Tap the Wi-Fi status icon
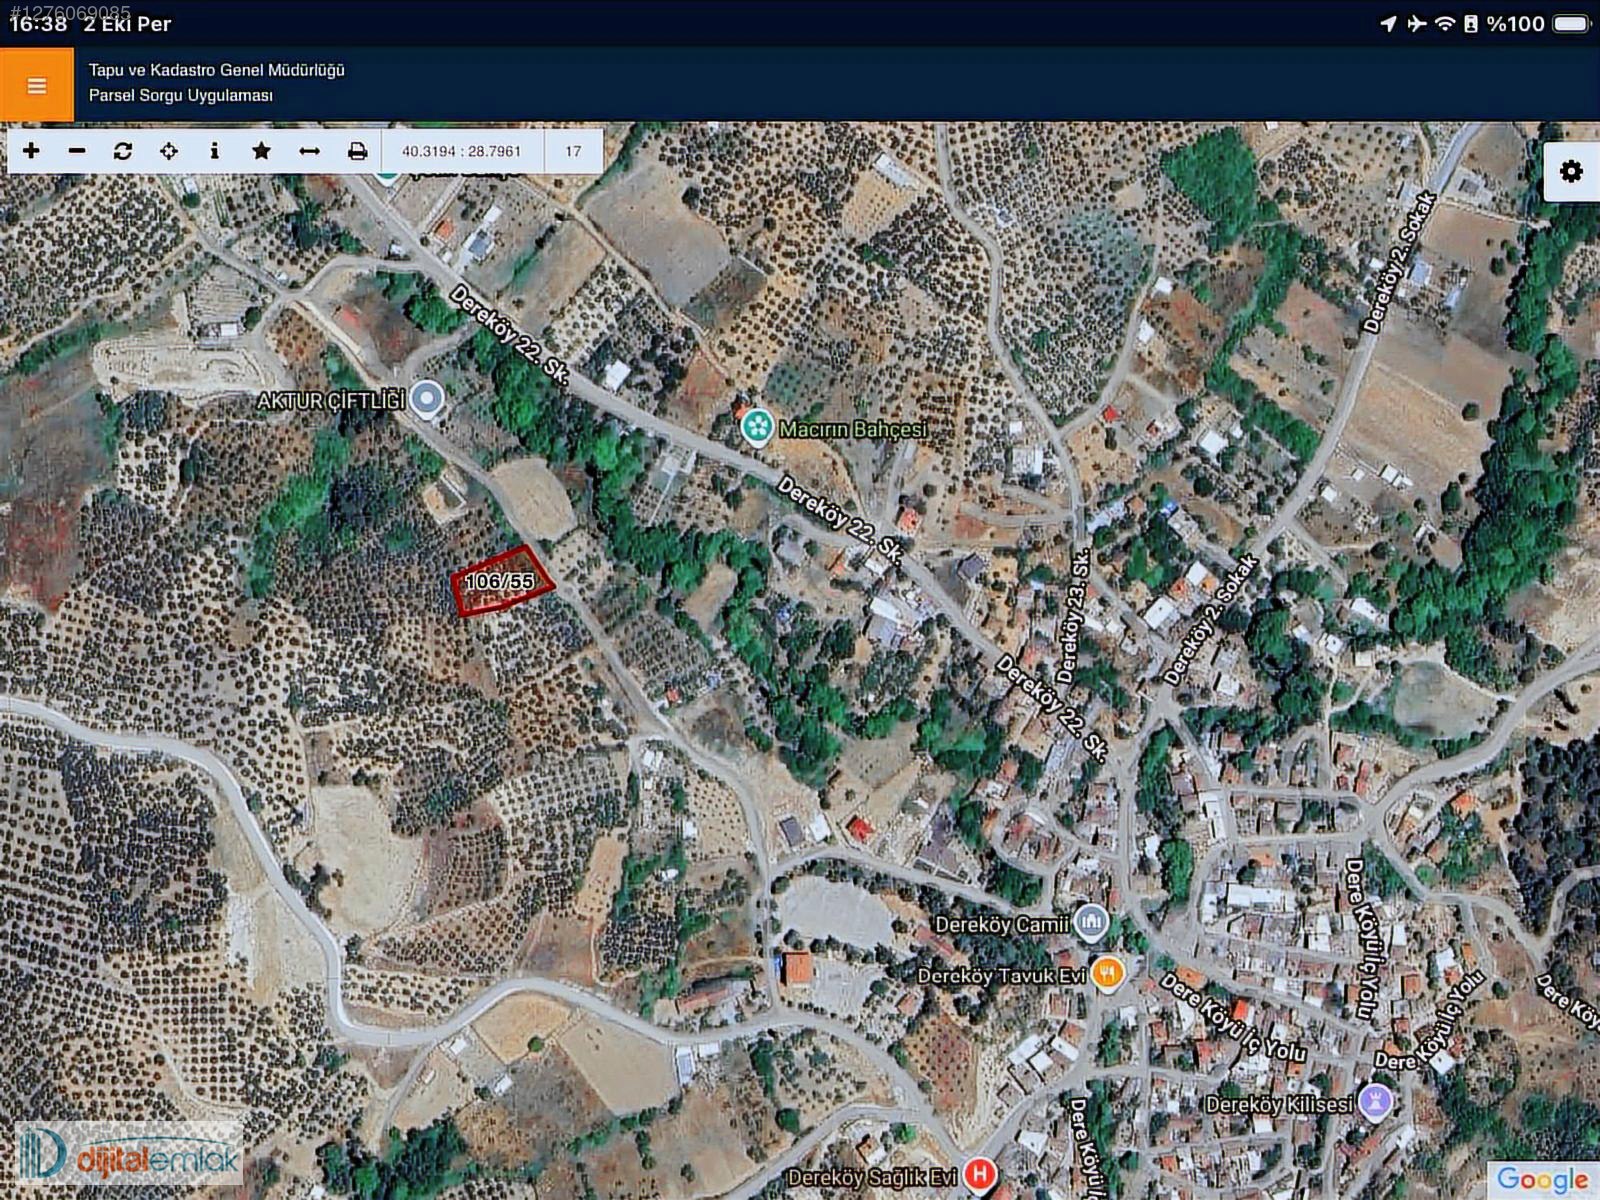Image resolution: width=1600 pixels, height=1200 pixels. pyautogui.click(x=1444, y=23)
